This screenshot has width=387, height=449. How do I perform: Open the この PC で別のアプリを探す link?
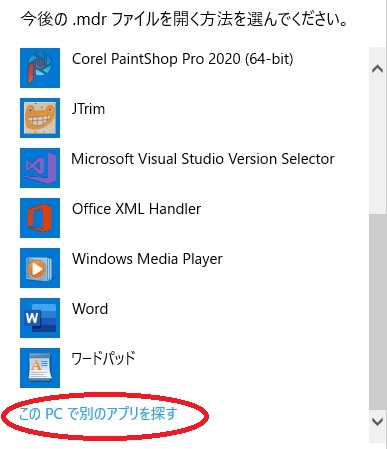click(97, 414)
